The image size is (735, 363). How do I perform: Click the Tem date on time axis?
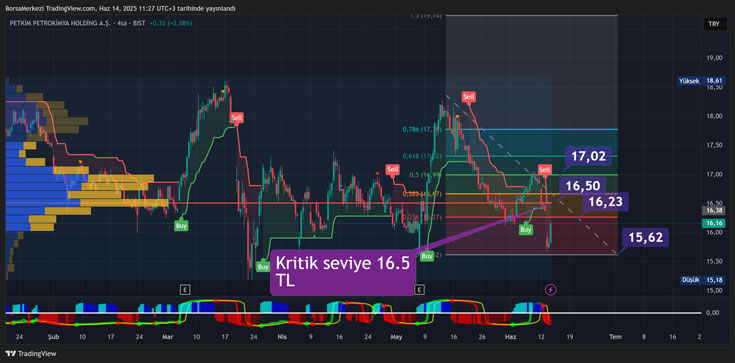pos(615,336)
